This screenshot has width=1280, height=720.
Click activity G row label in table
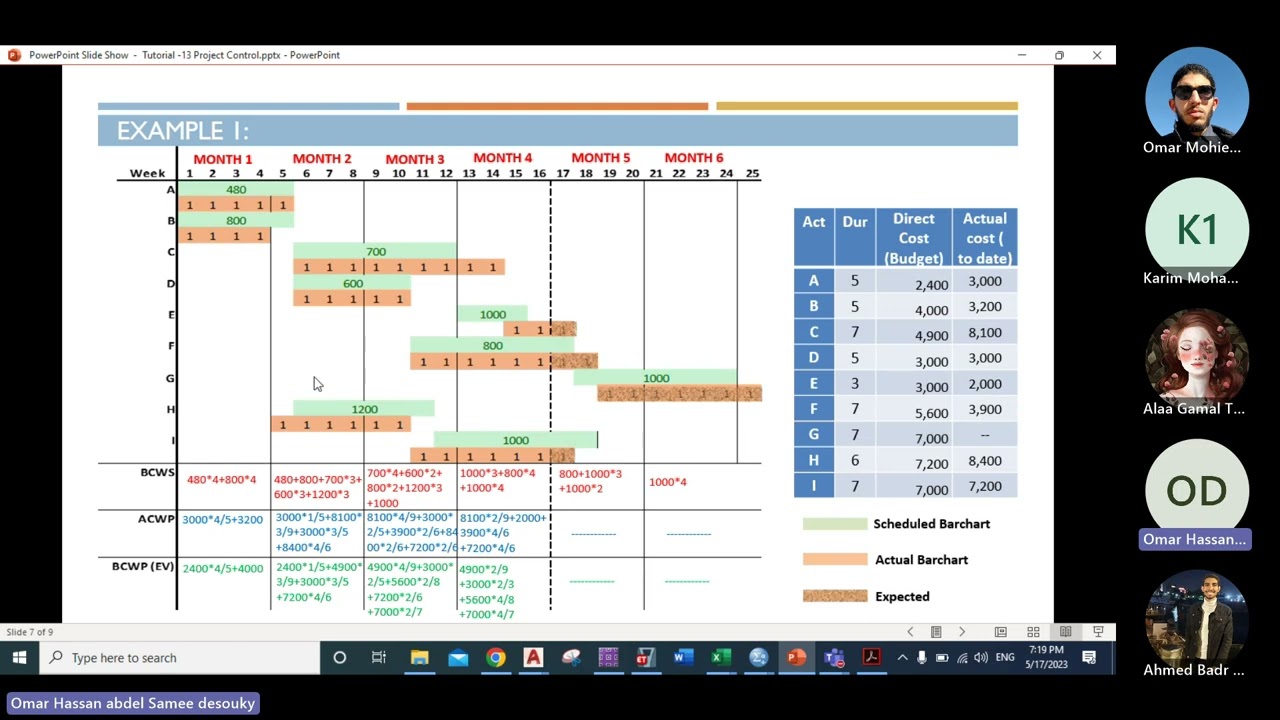[813, 434]
